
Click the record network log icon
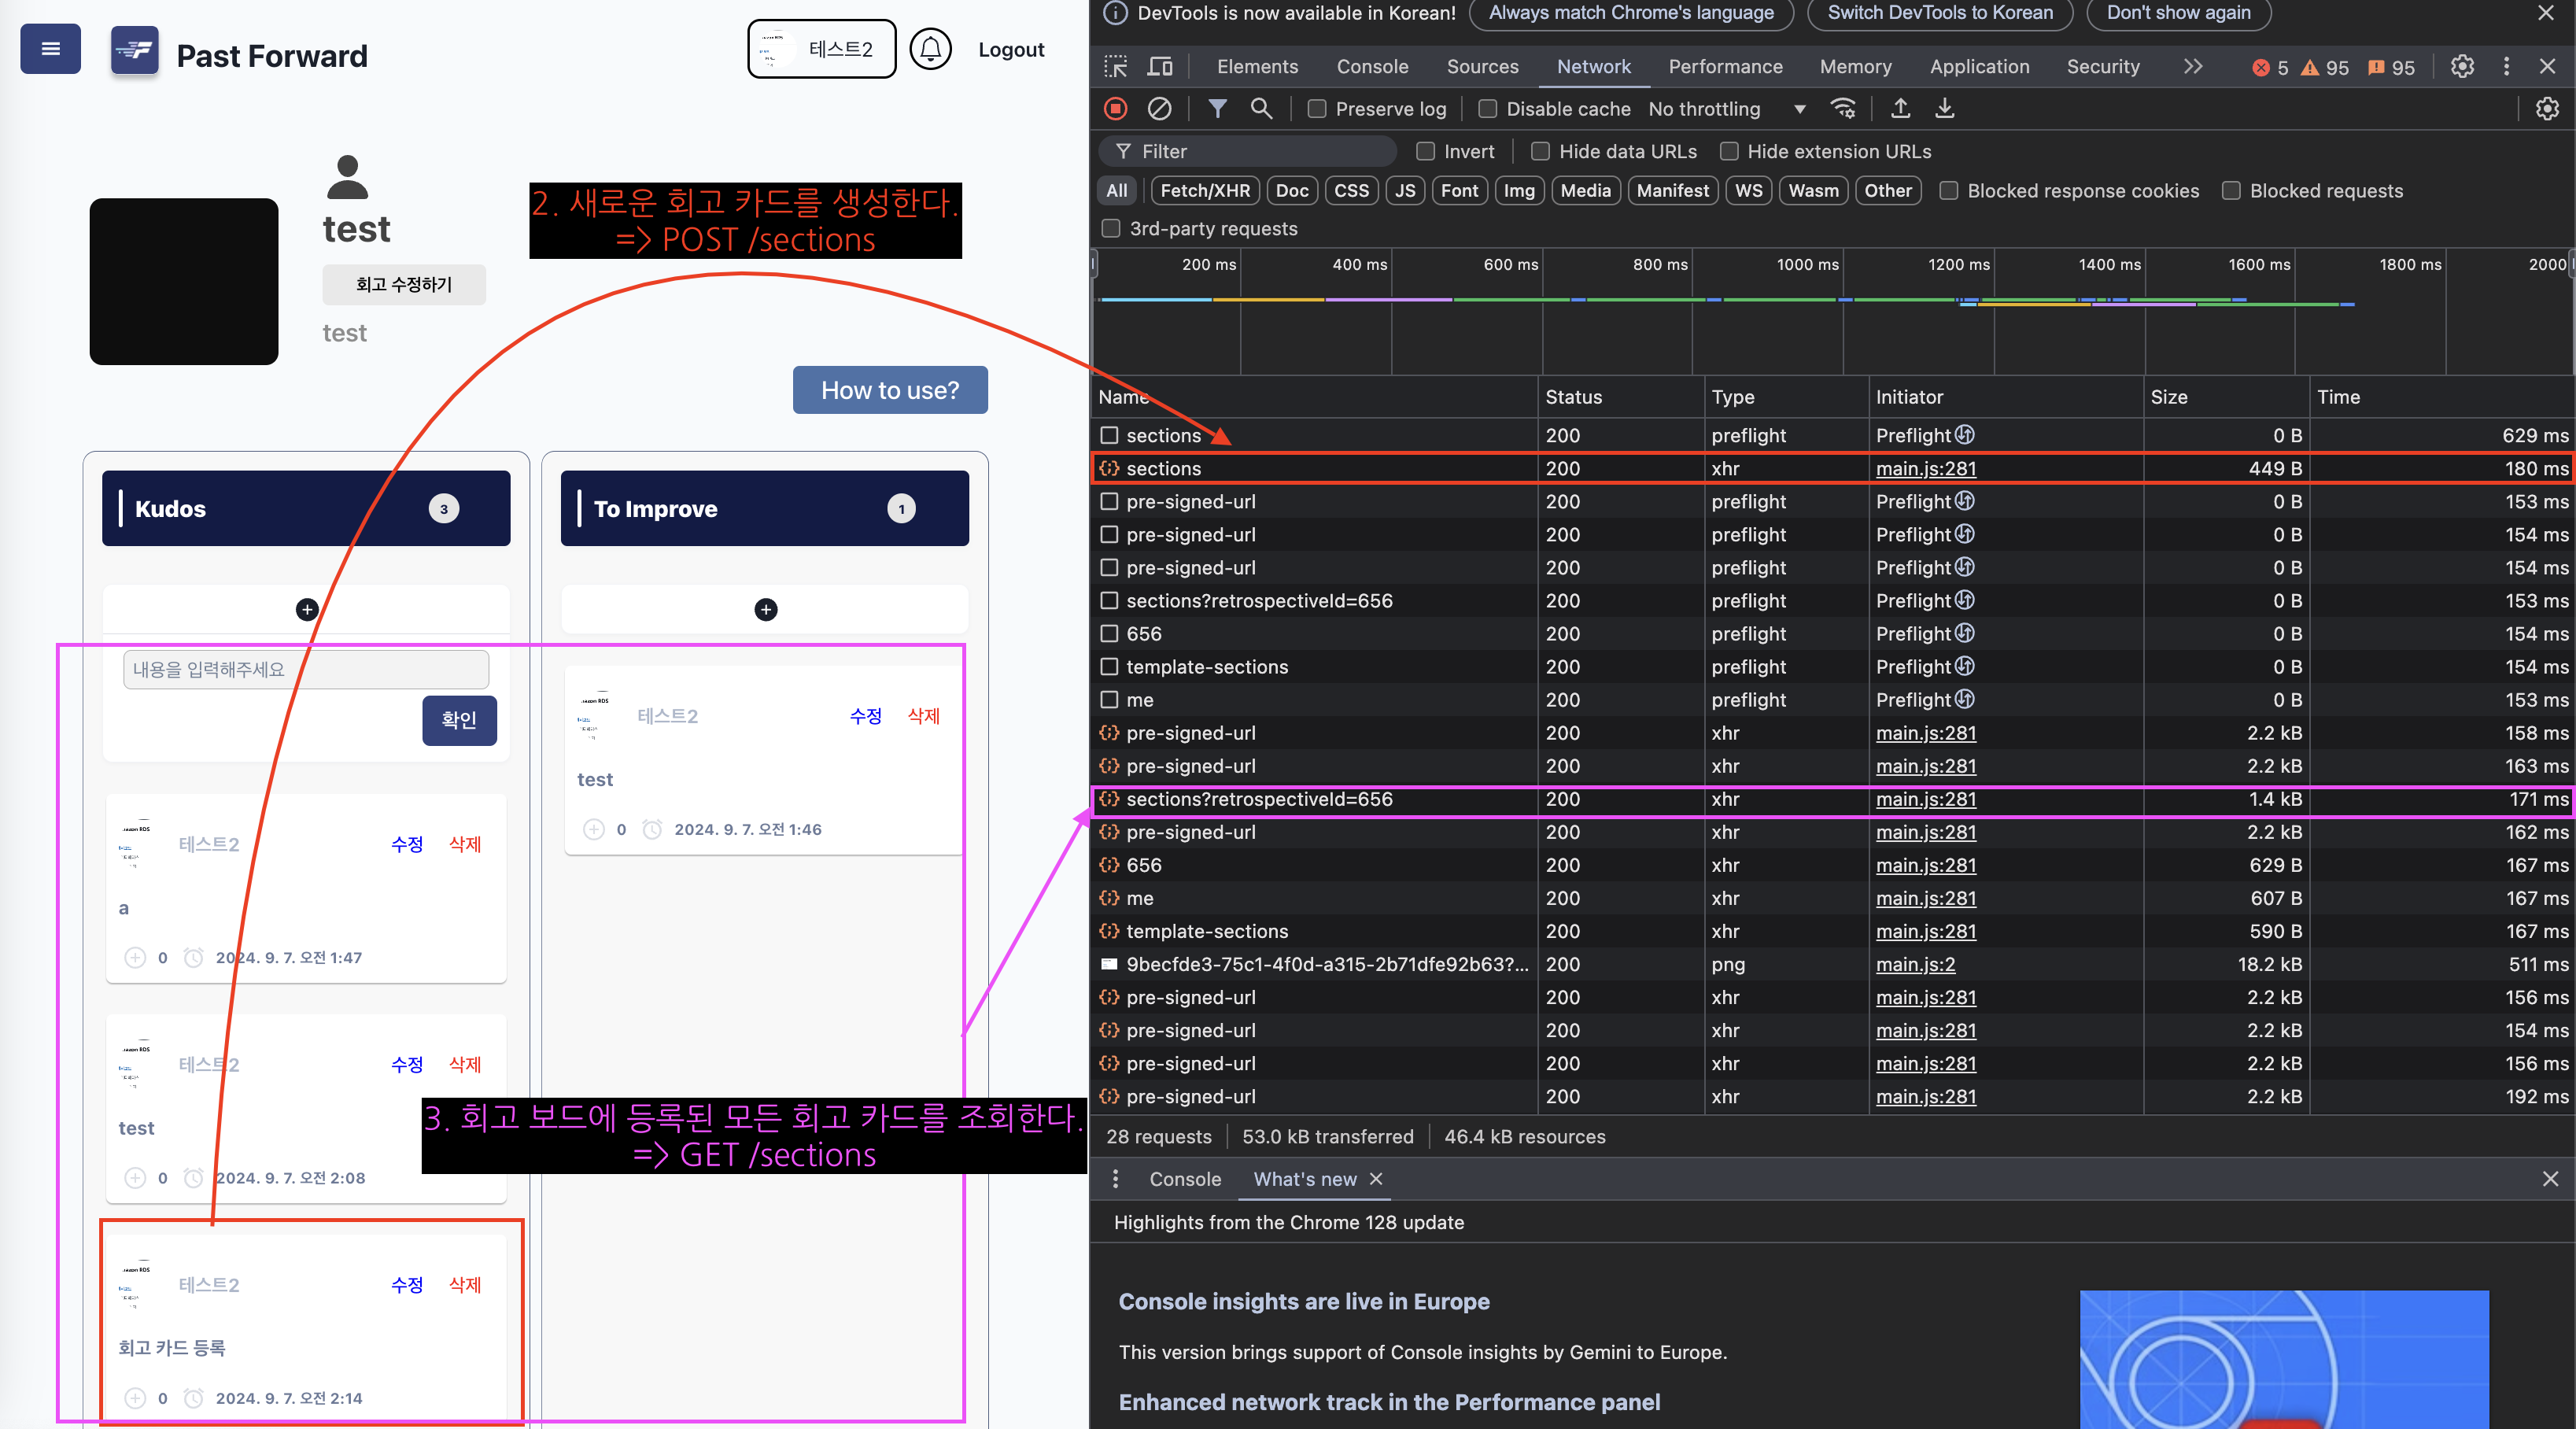tap(1116, 108)
